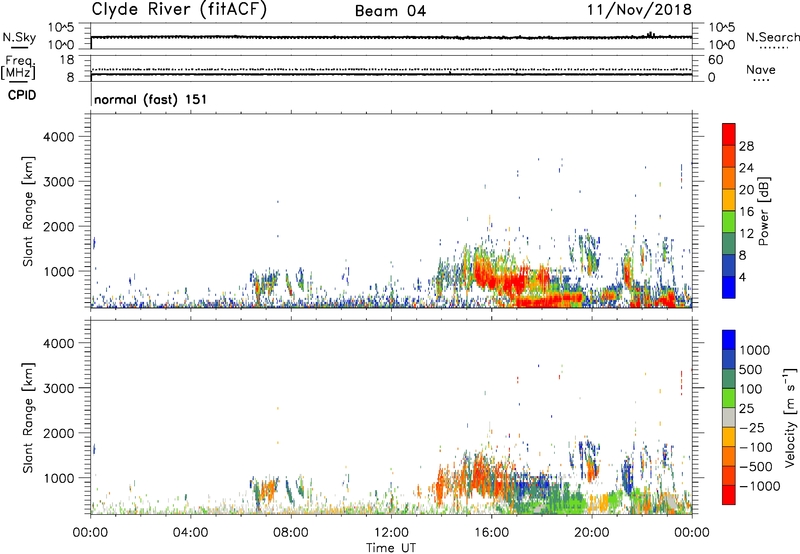Click the 'Power [dB]' colorbar title
This screenshot has width=800, height=554.
(x=764, y=211)
